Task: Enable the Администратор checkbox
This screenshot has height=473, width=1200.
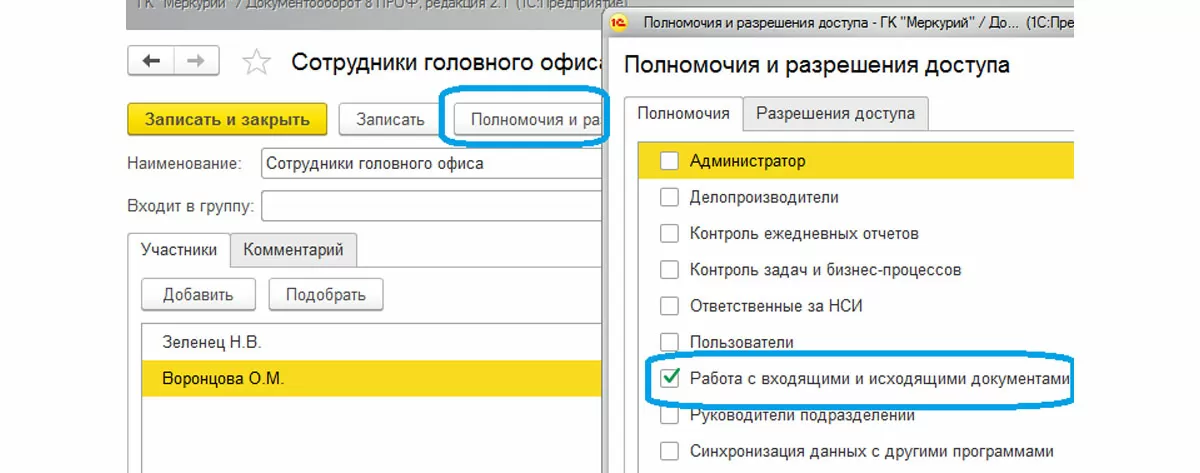Action: (x=669, y=161)
